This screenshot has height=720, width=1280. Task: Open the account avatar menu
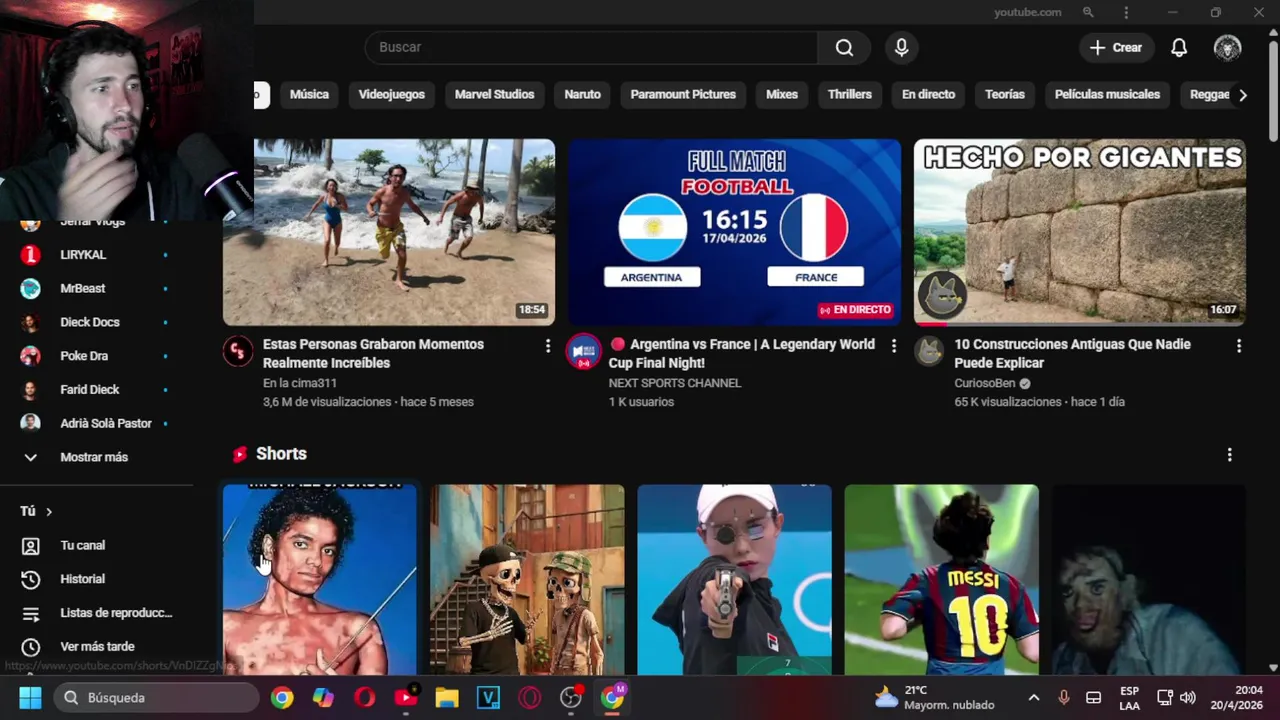(x=1227, y=48)
